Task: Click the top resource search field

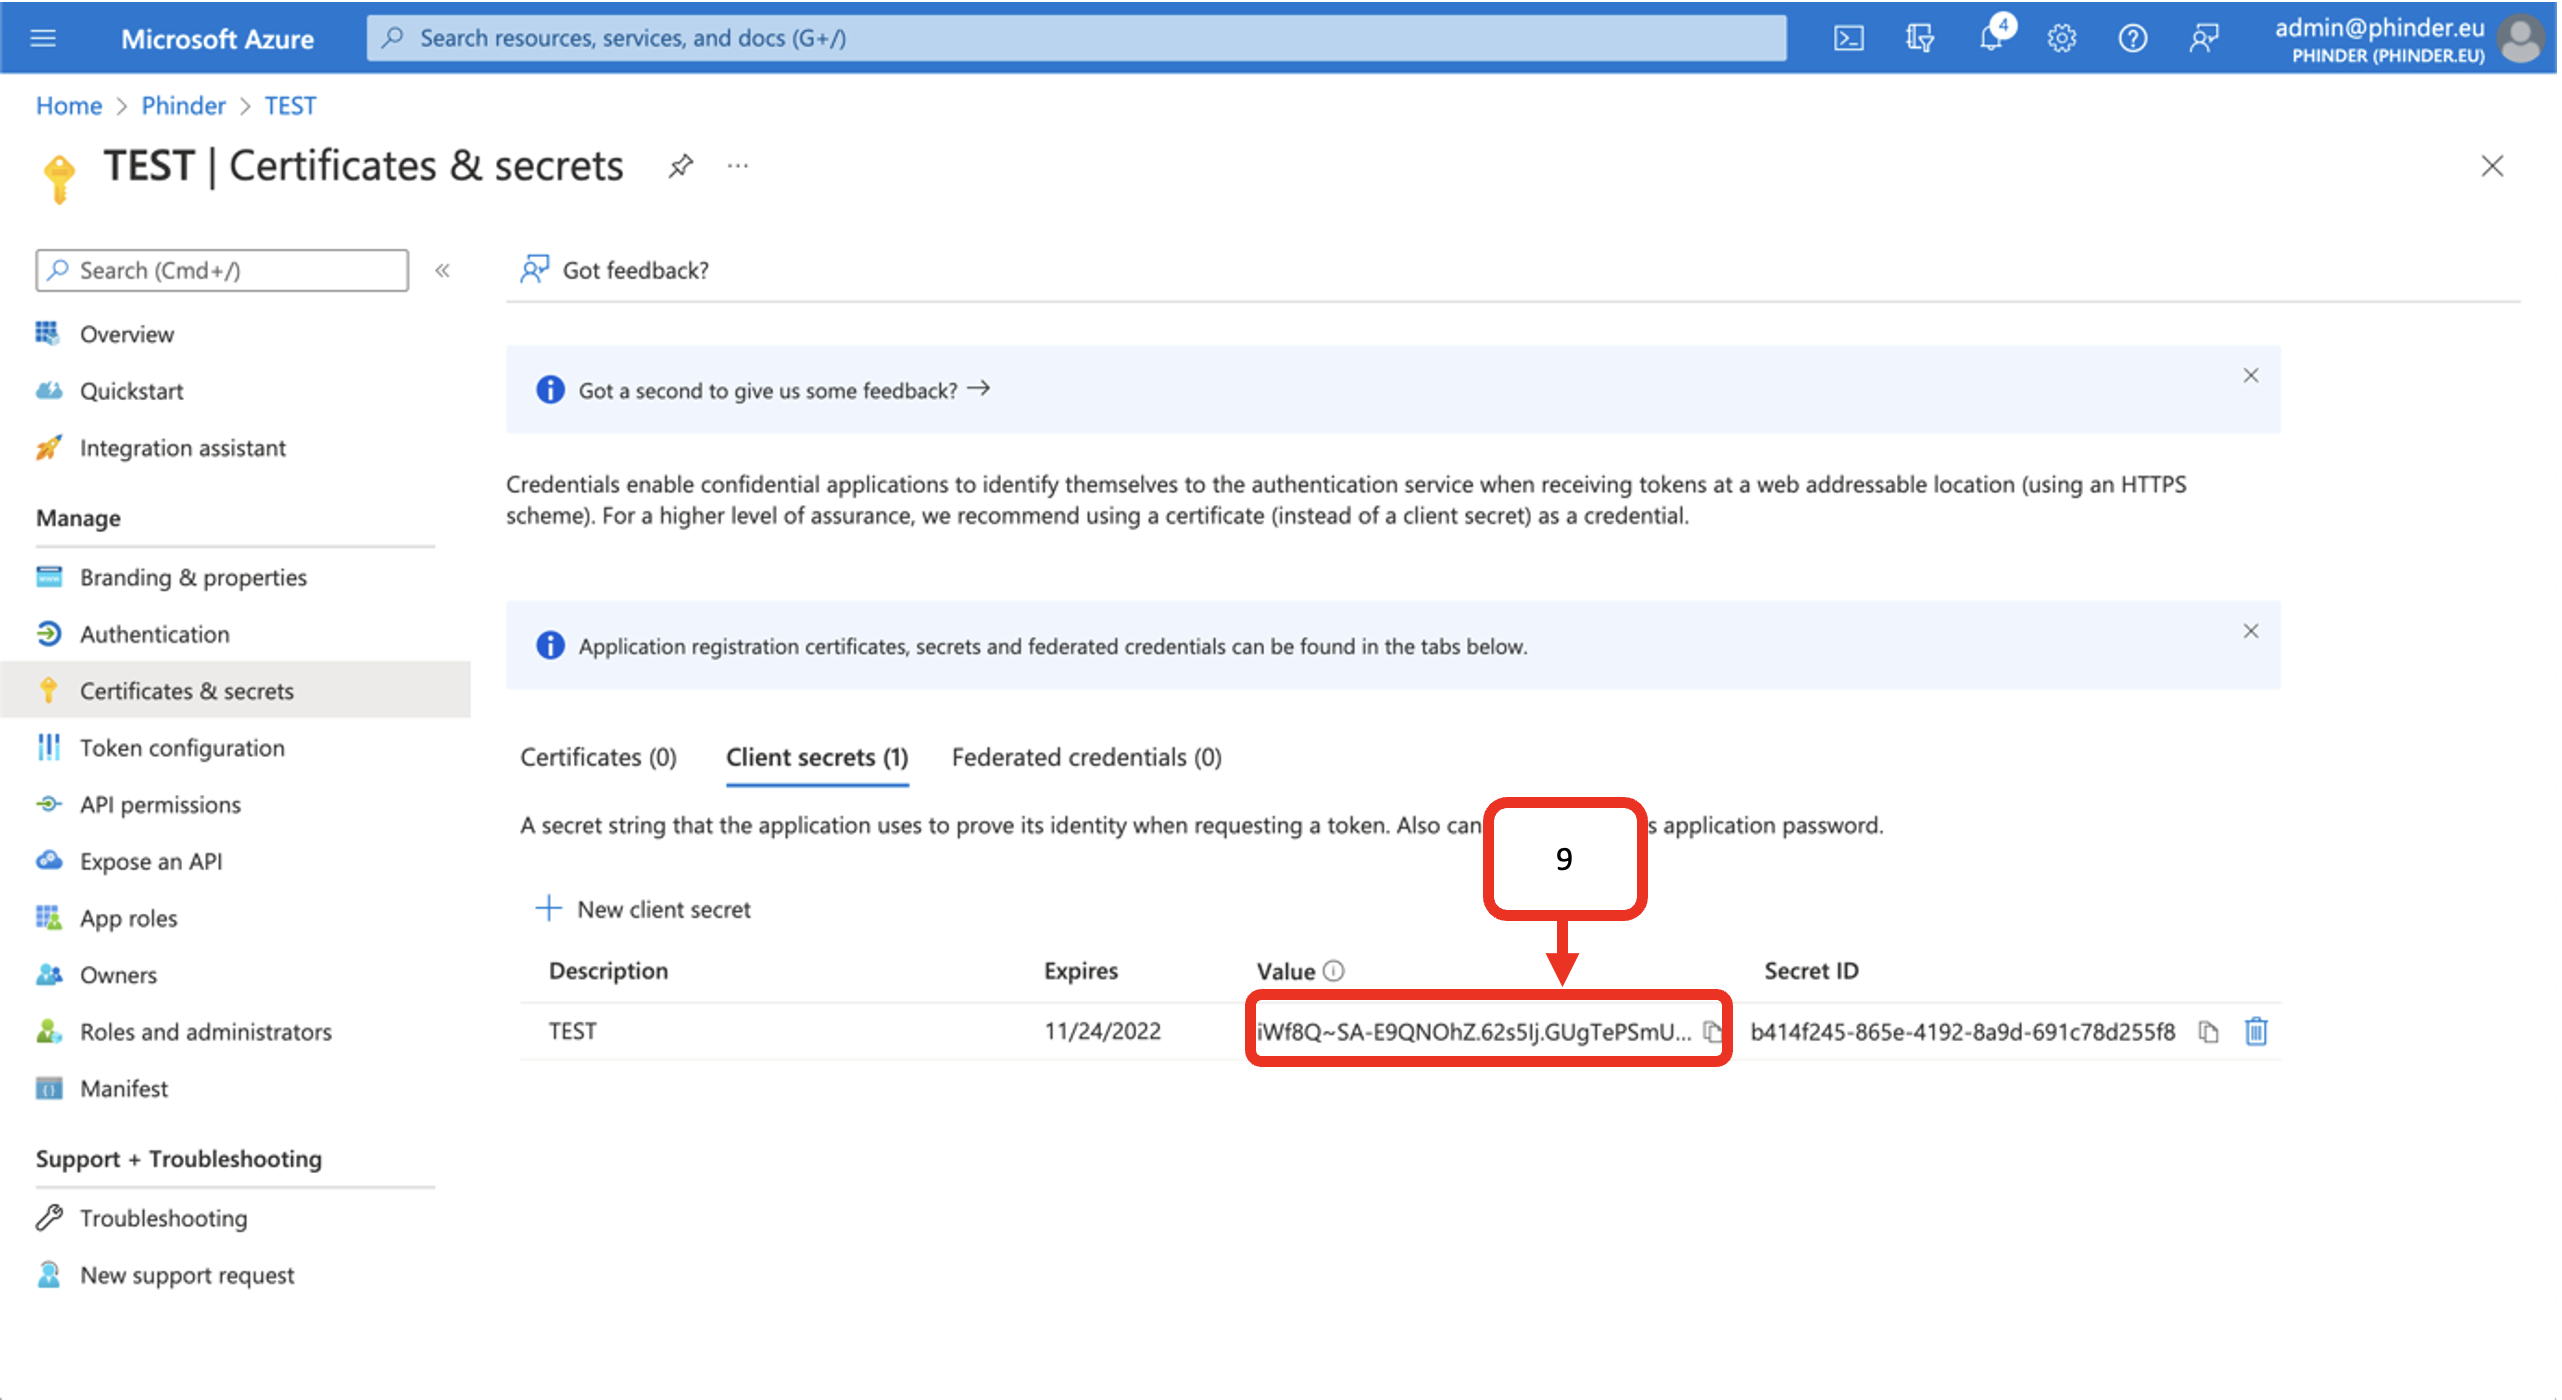Action: tap(1076, 38)
